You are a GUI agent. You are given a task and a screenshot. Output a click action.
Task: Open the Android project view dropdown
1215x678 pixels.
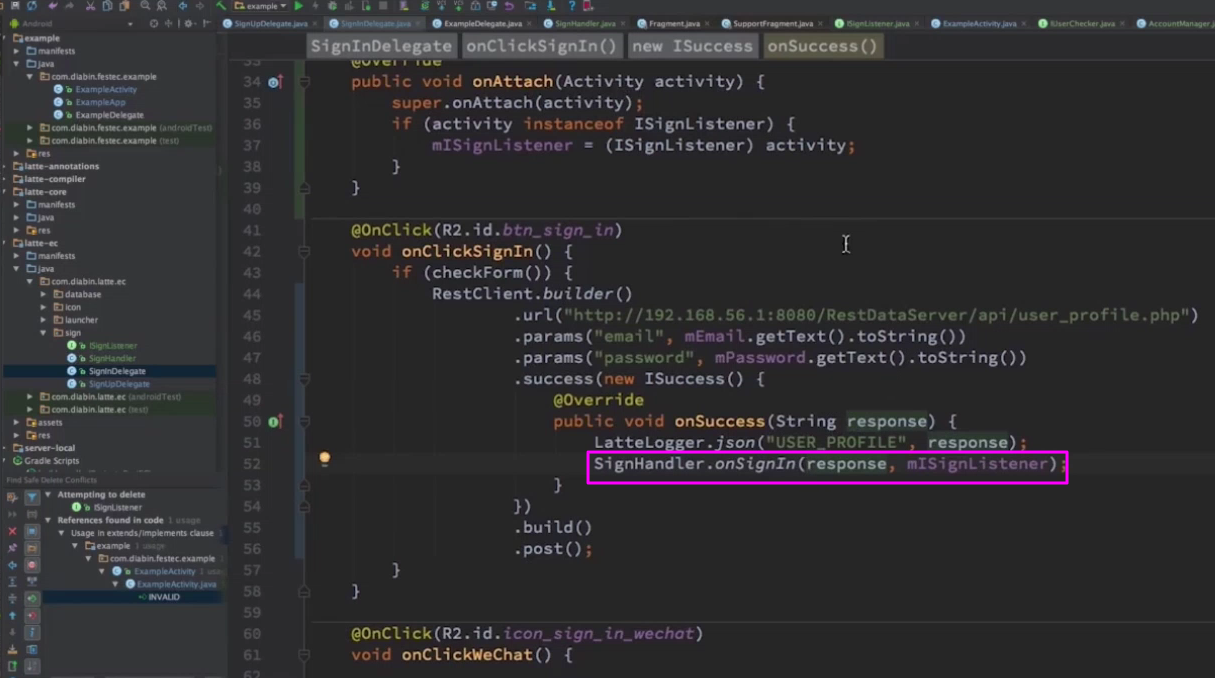72,23
